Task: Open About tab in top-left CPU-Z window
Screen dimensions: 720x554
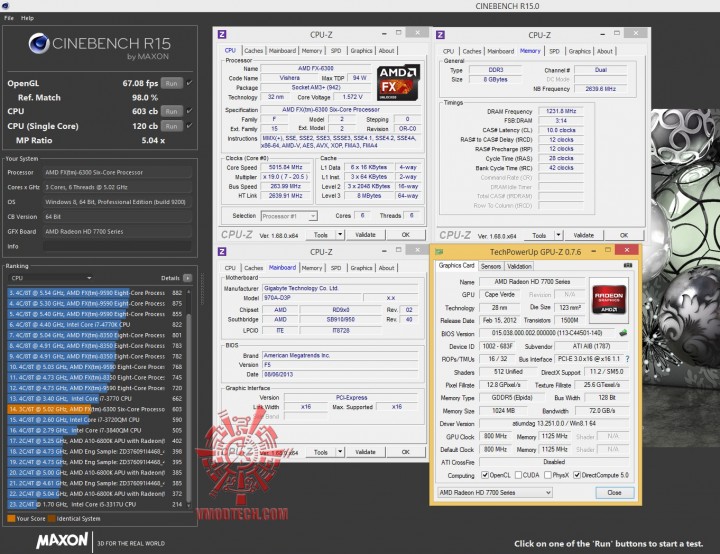Action: 386,51
